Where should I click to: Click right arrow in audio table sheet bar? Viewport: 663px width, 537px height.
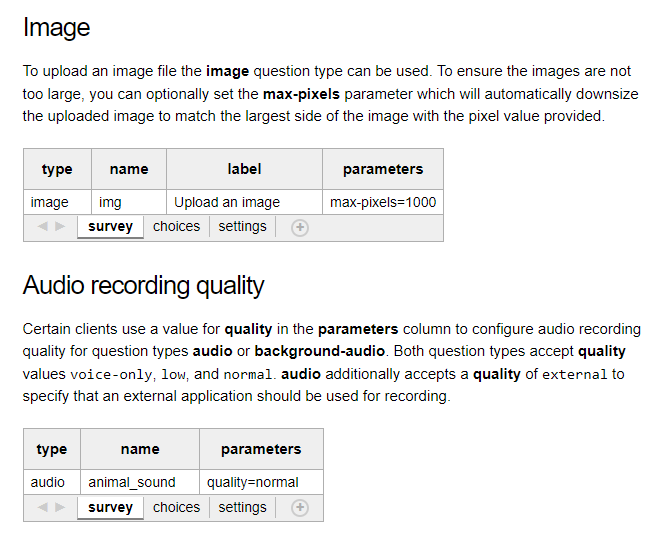click(x=60, y=507)
